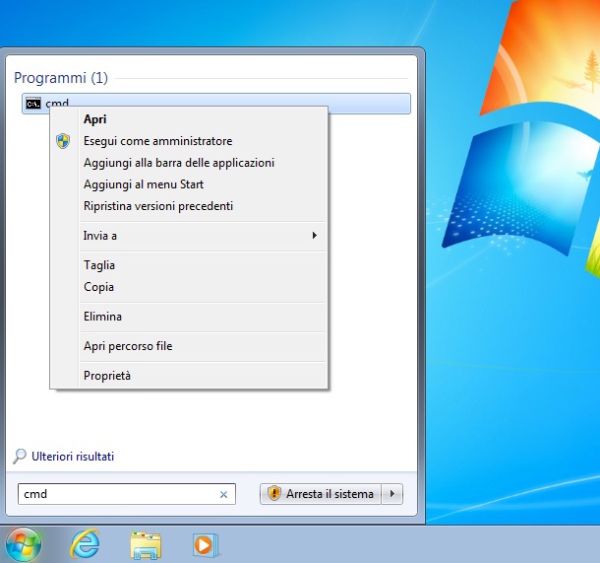Open Proprietà from the context menu
This screenshot has width=600, height=563.
(107, 376)
